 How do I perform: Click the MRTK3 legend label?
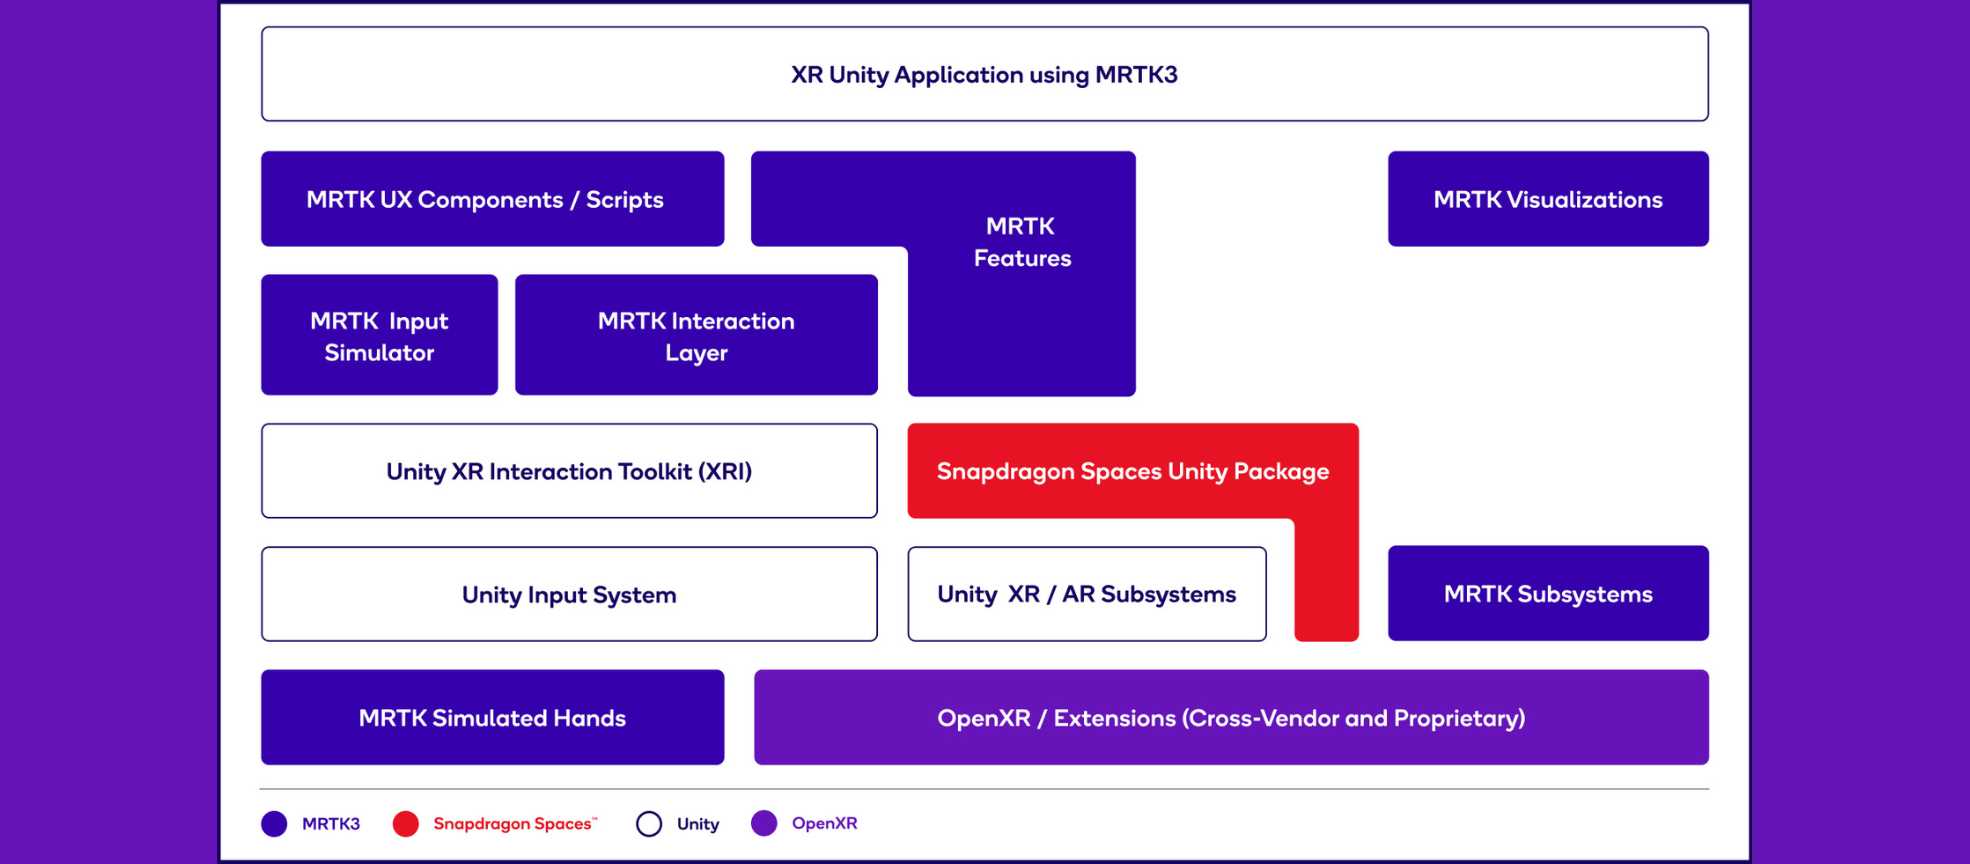tap(331, 824)
